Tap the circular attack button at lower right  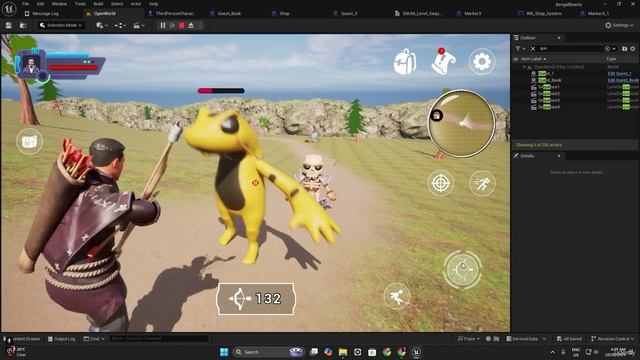tap(462, 270)
